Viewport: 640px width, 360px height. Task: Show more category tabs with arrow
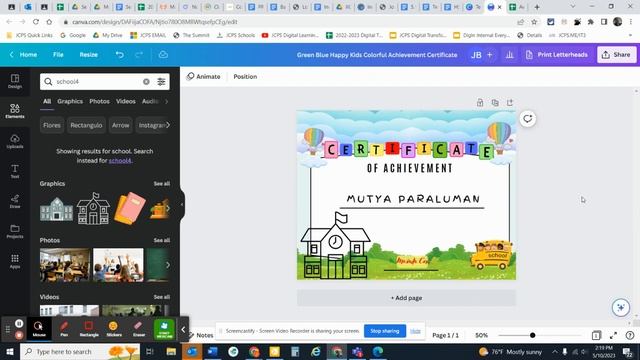point(167,101)
